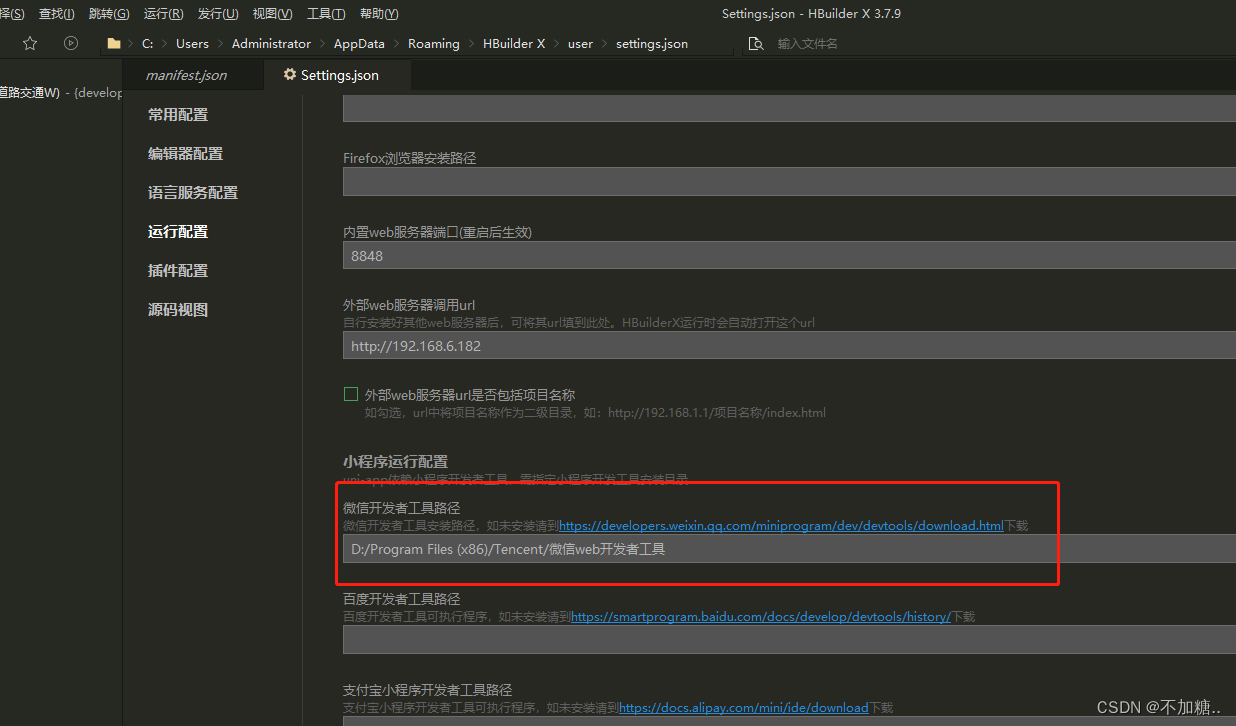This screenshot has height=726, width=1236.
Task: Click the star bookmark icon
Action: pos(30,43)
